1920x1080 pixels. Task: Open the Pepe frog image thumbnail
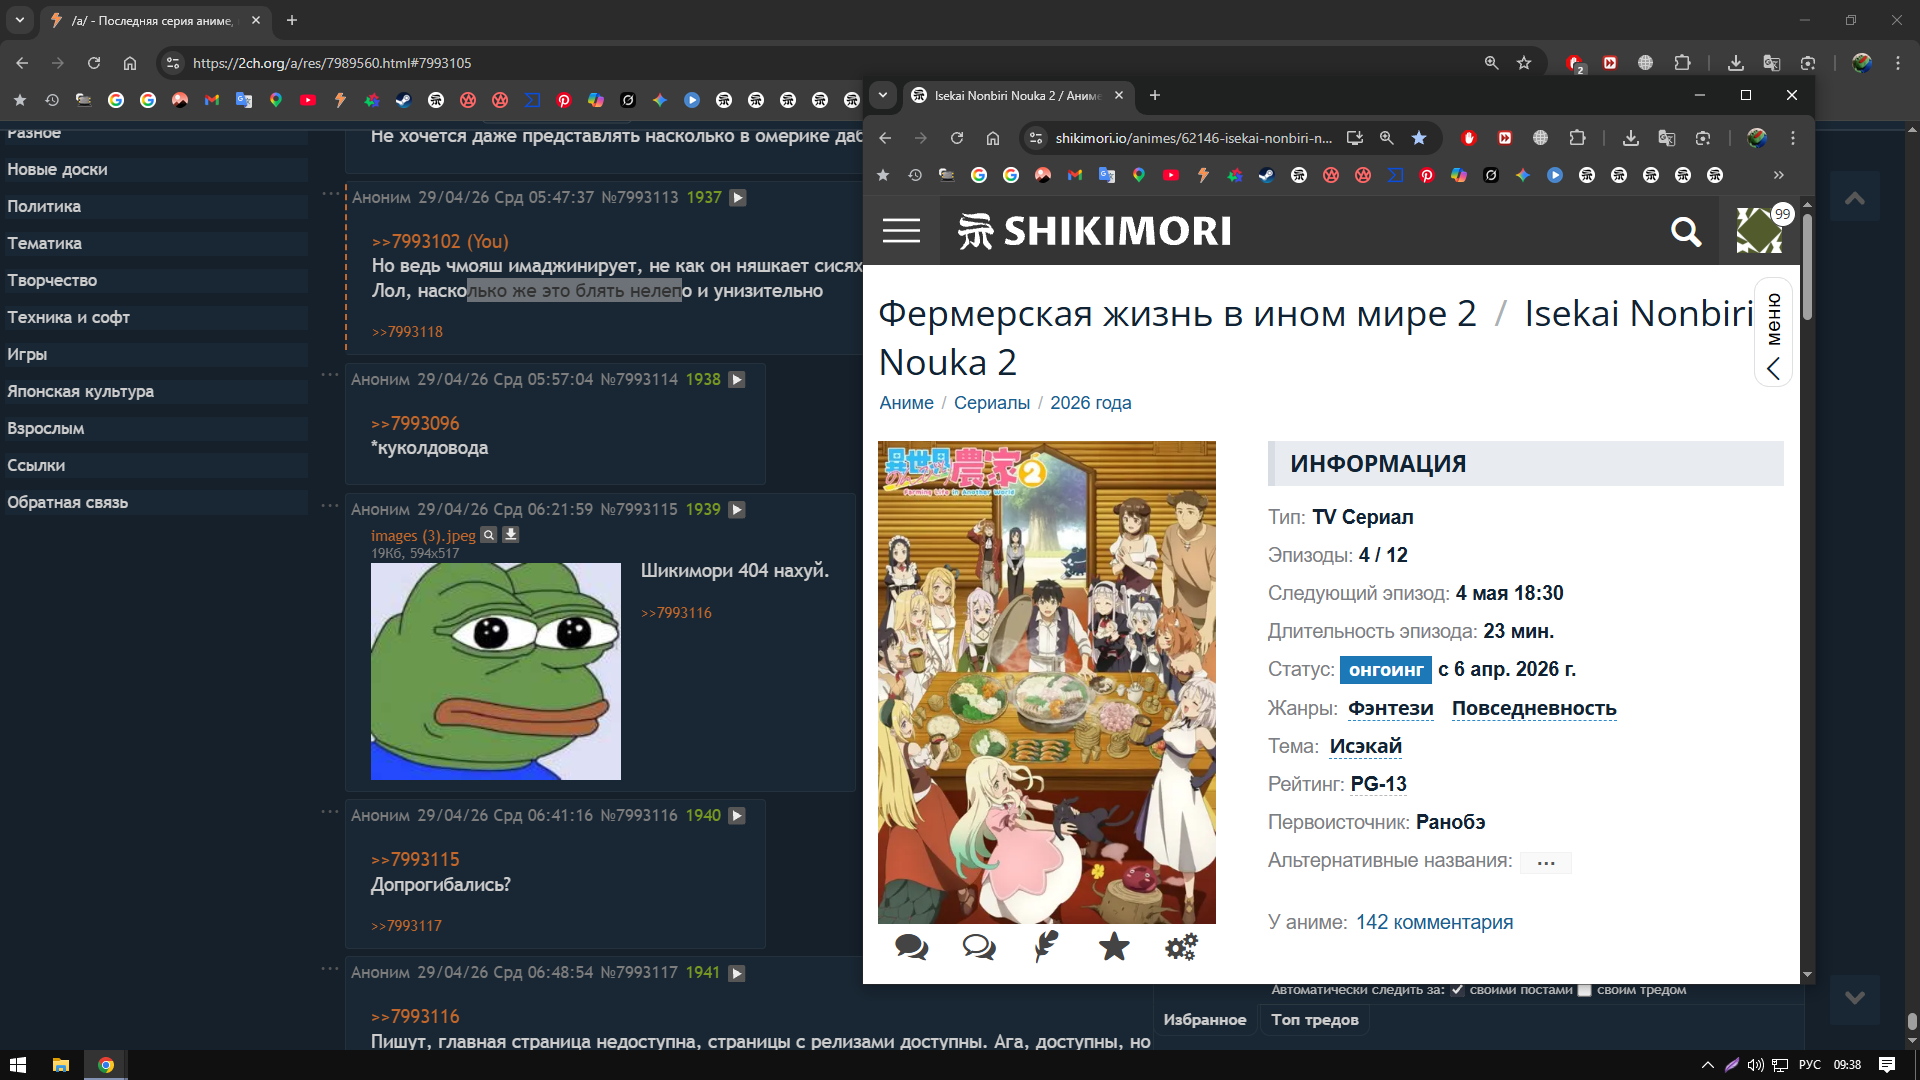(496, 671)
